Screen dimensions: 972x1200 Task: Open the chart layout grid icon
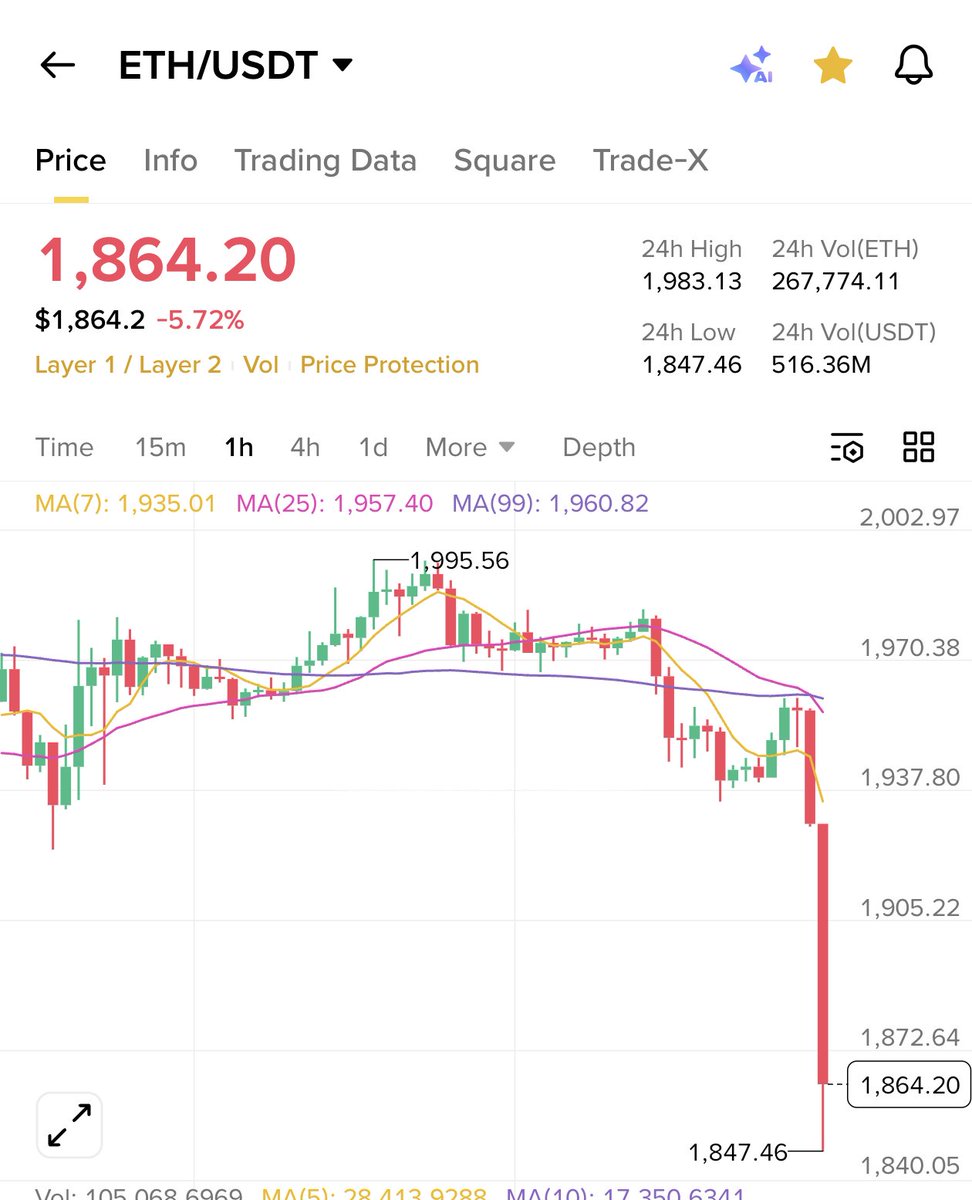point(918,447)
